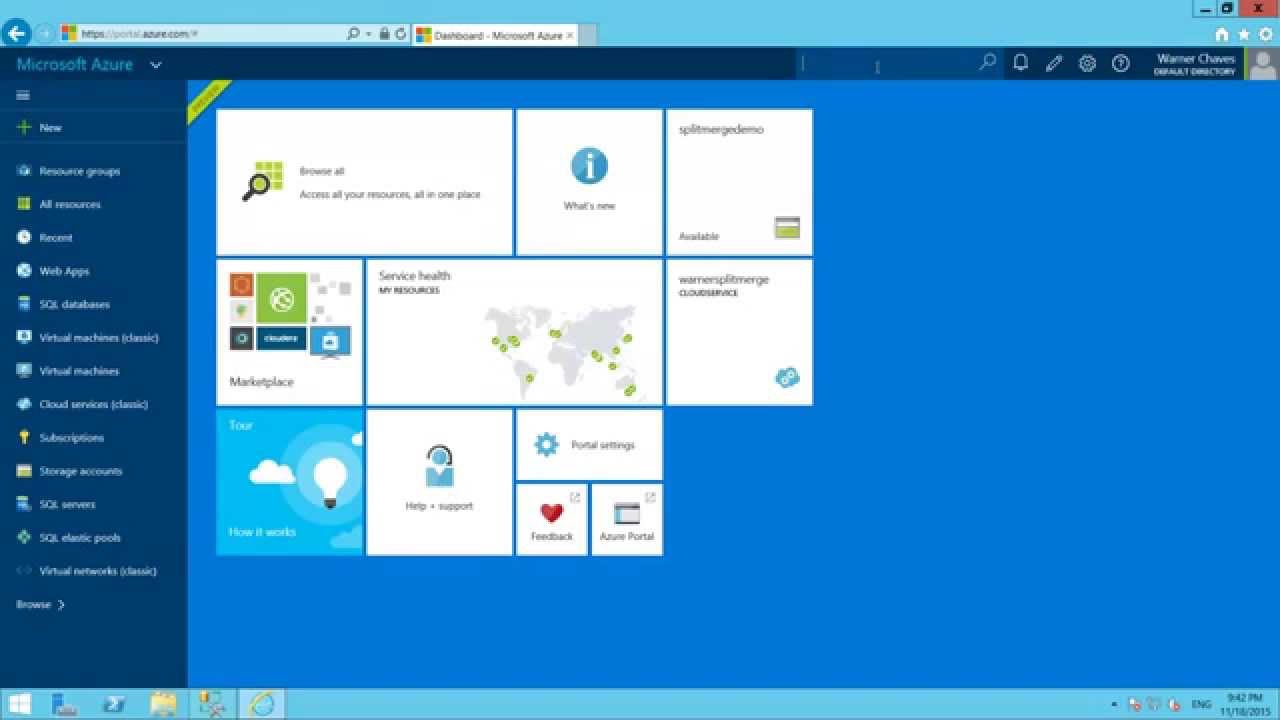Click the Portal settings gear tile
Viewport: 1280px width, 720px height.
(x=589, y=445)
